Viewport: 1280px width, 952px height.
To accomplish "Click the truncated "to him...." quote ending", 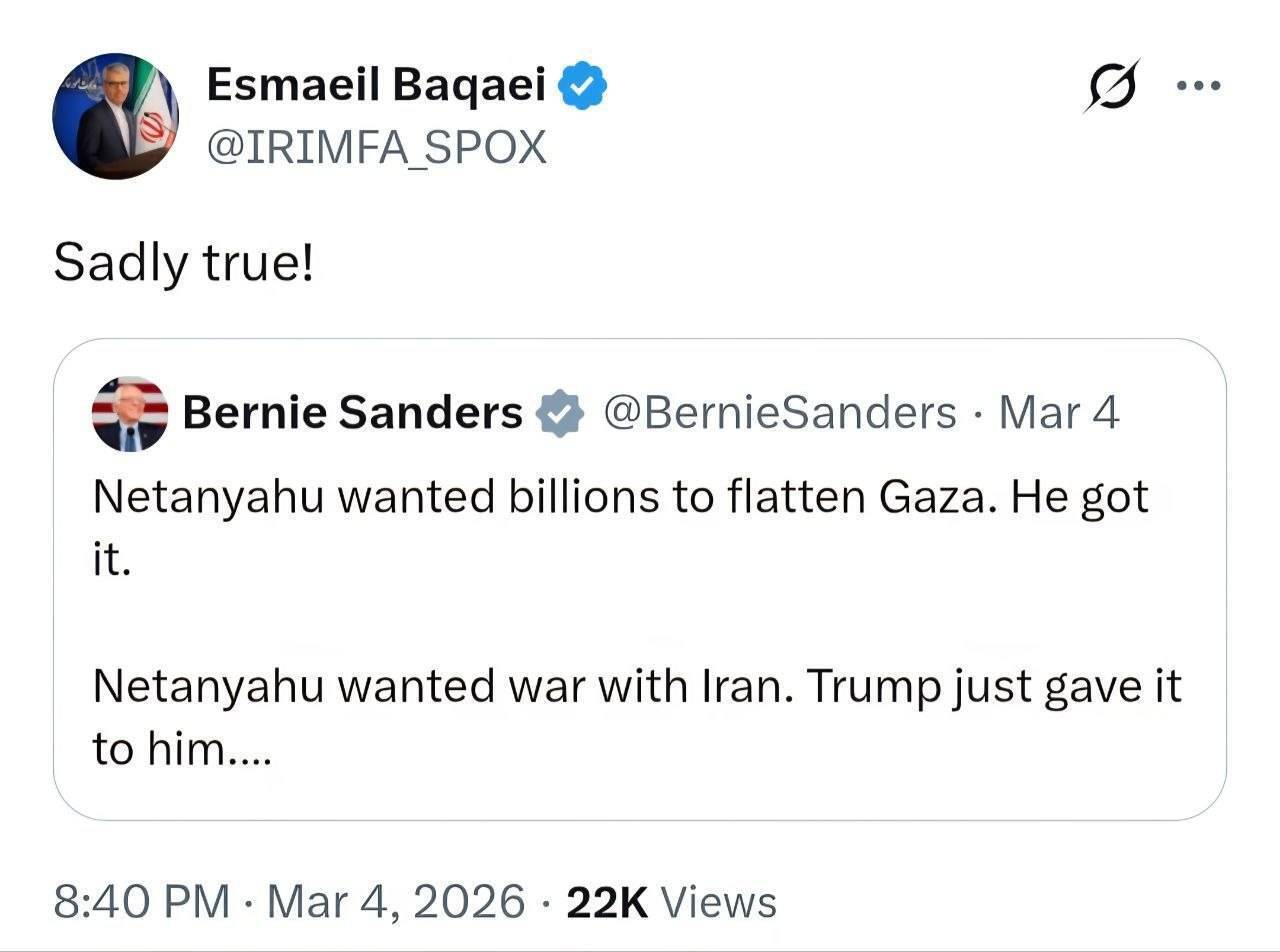I will 181,749.
